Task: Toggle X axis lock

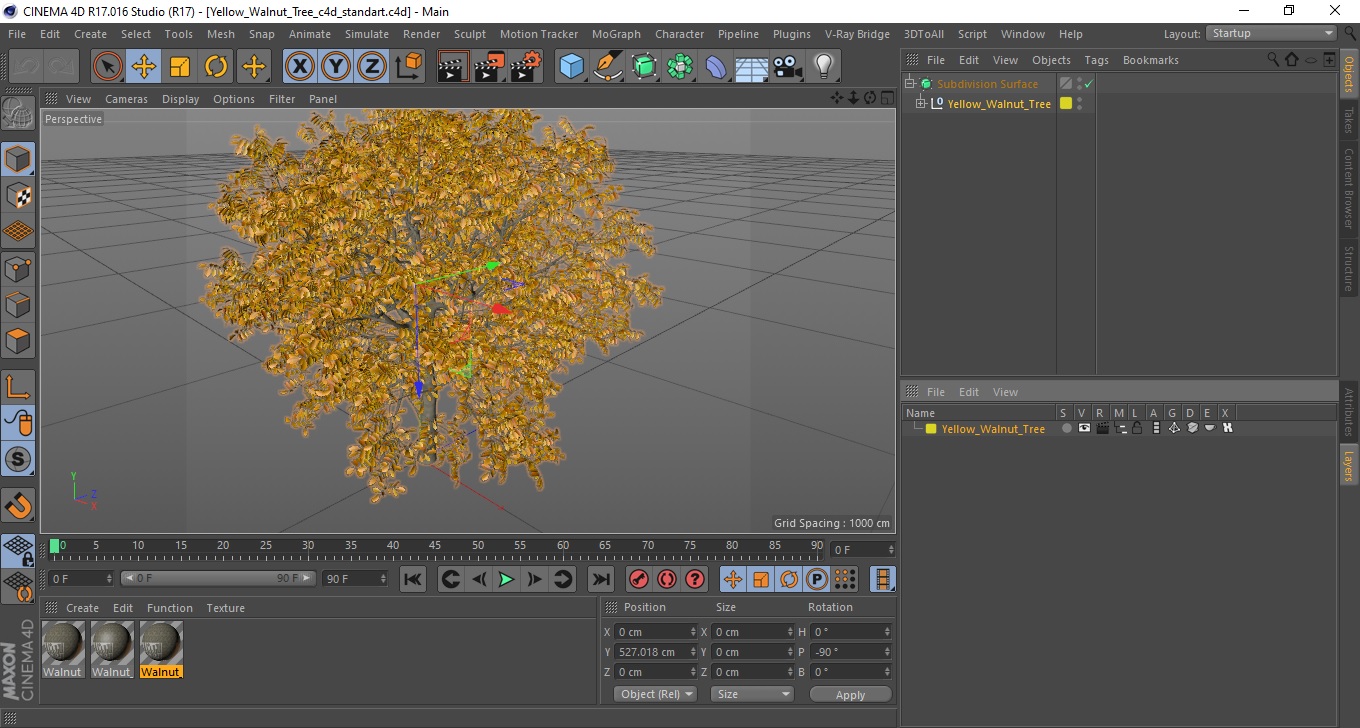Action: coord(300,67)
